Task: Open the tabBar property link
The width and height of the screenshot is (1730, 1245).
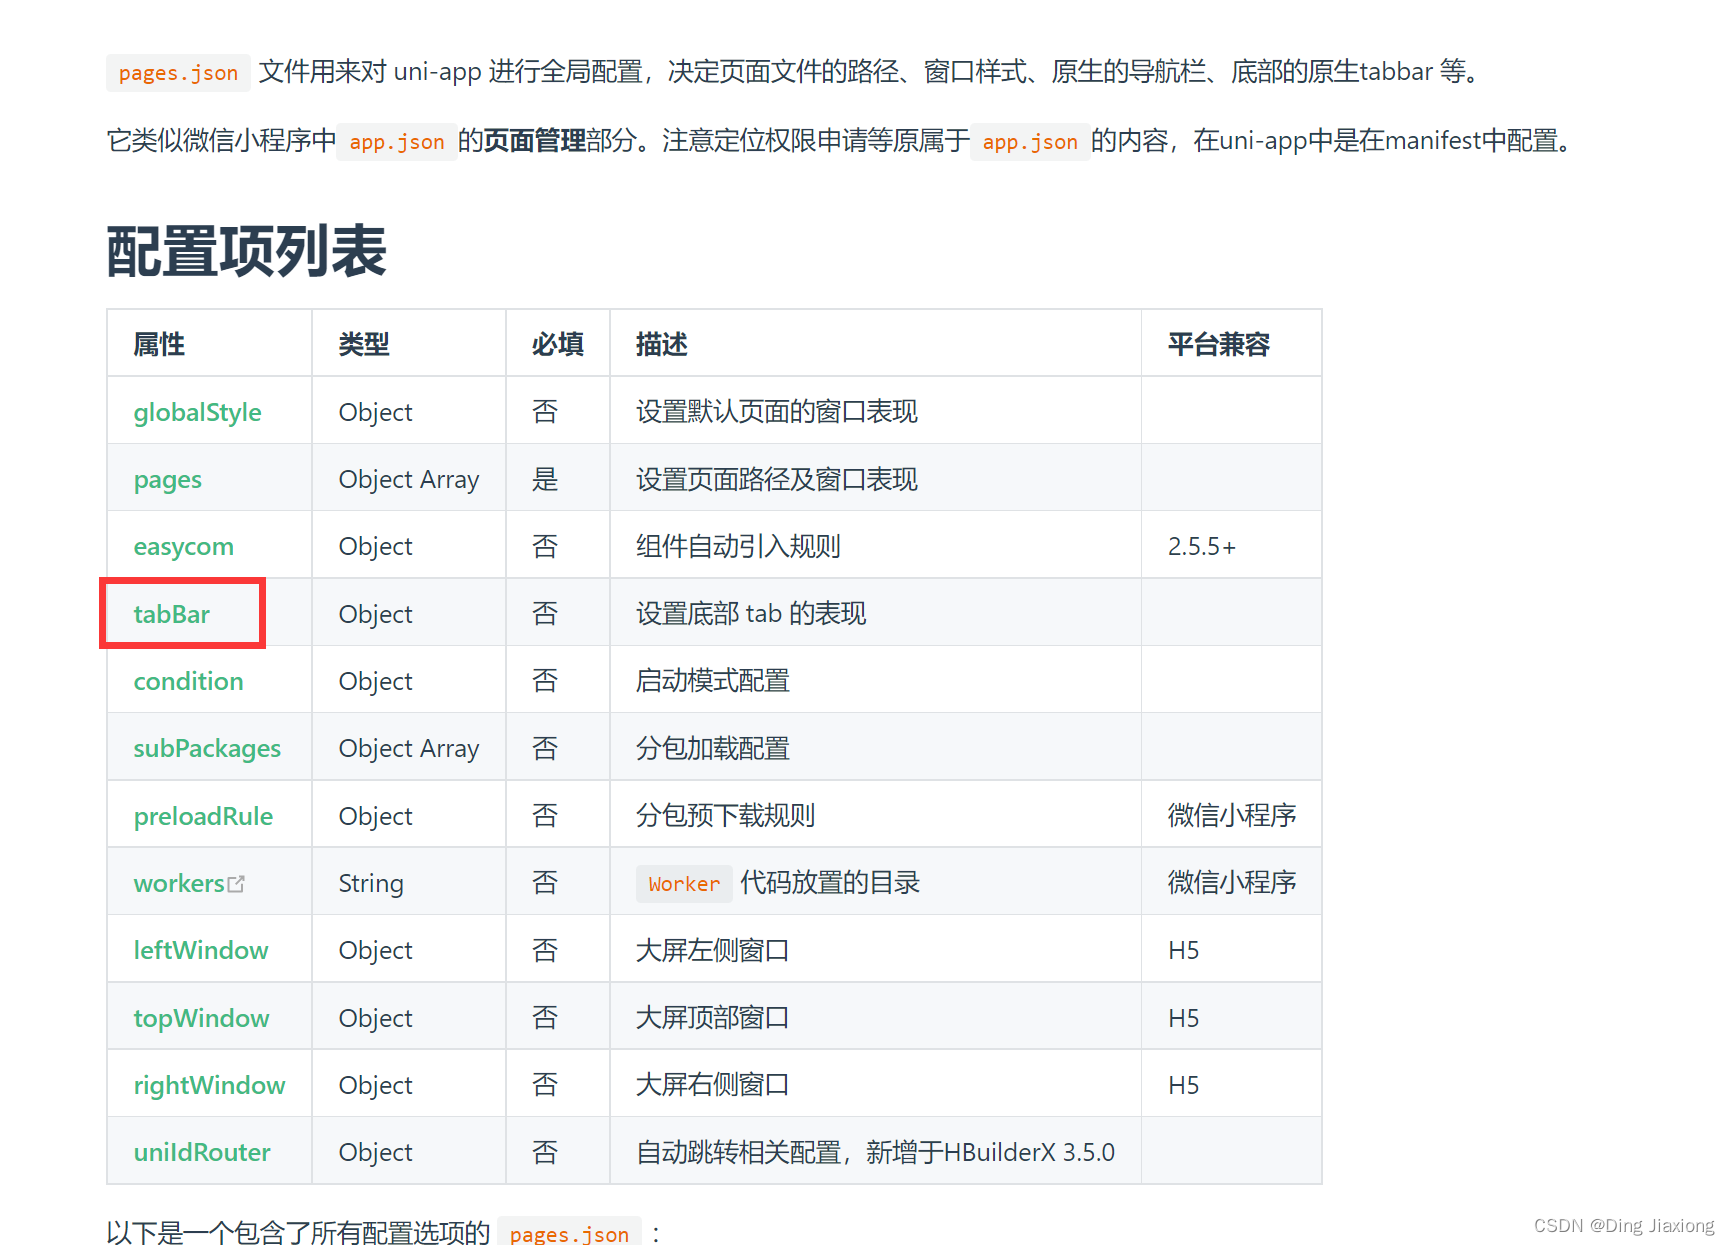Action: click(171, 614)
